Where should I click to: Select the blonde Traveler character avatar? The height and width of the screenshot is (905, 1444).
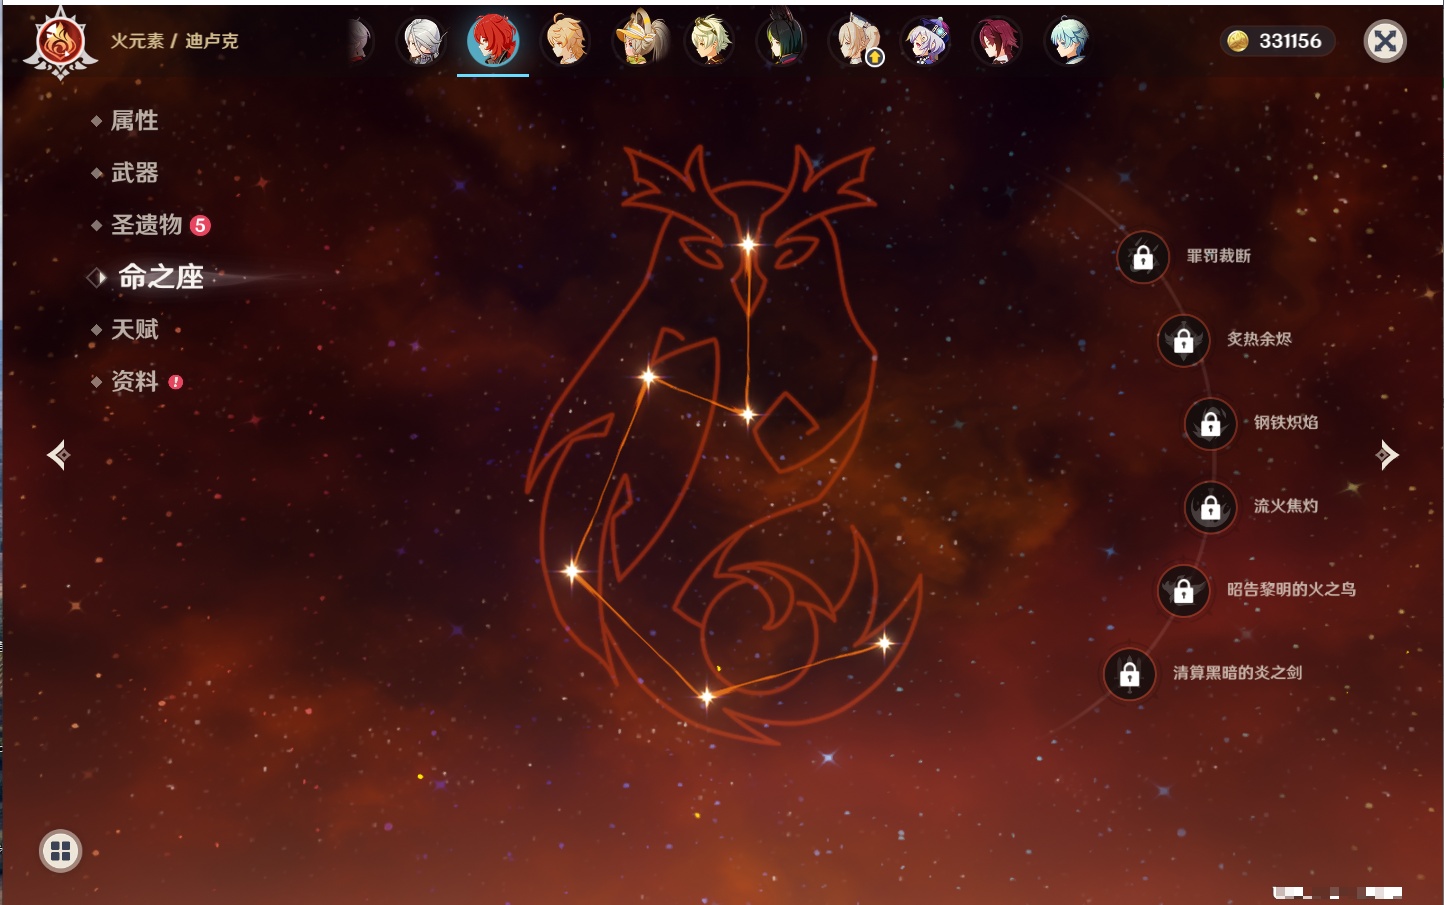pos(566,41)
